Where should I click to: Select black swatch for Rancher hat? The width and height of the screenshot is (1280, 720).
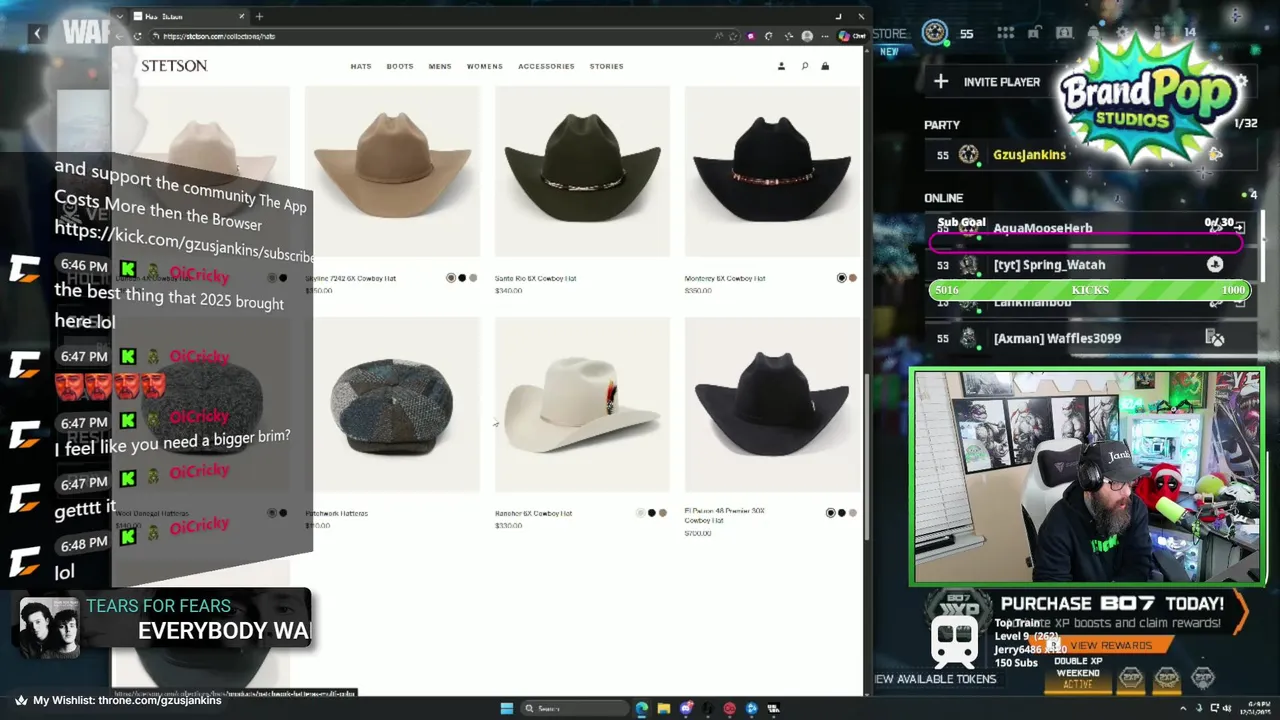pos(651,513)
